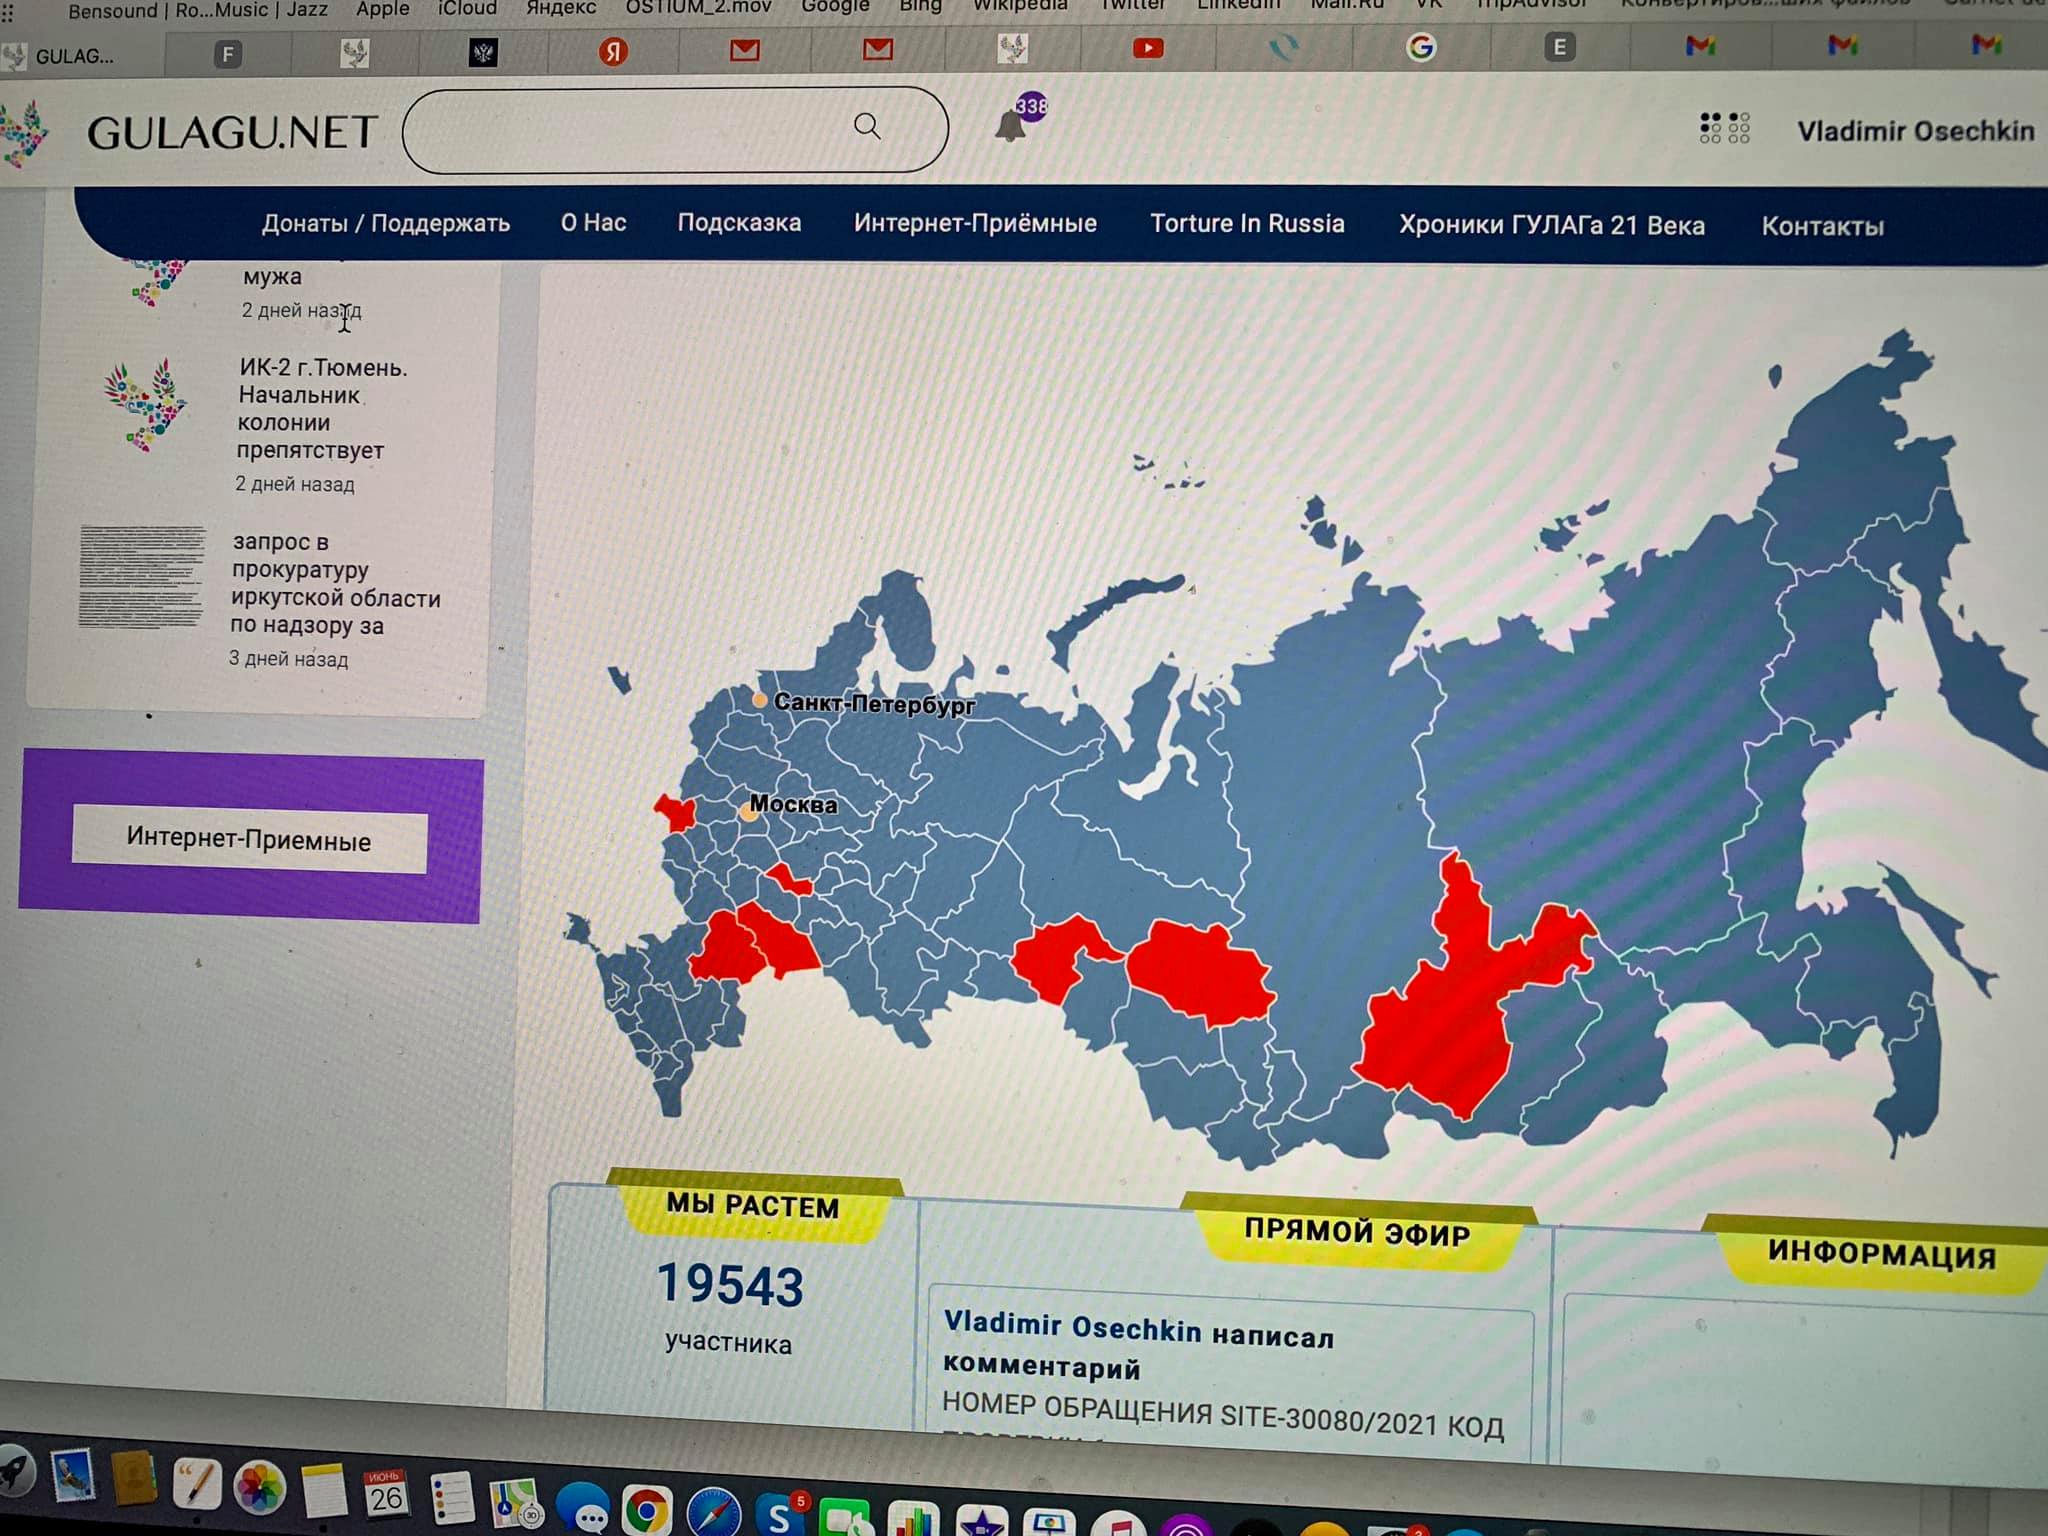2048x1536 pixels.
Task: Focus the site search field
Action: coord(675,129)
